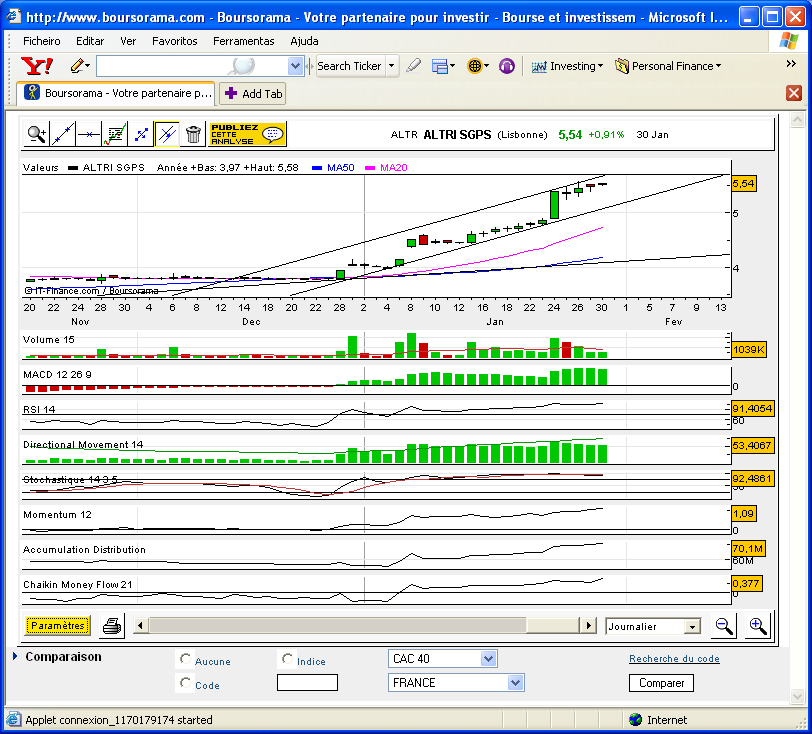The image size is (812, 734).
Task: Click the MA50 blue legend swatch
Action: [317, 168]
